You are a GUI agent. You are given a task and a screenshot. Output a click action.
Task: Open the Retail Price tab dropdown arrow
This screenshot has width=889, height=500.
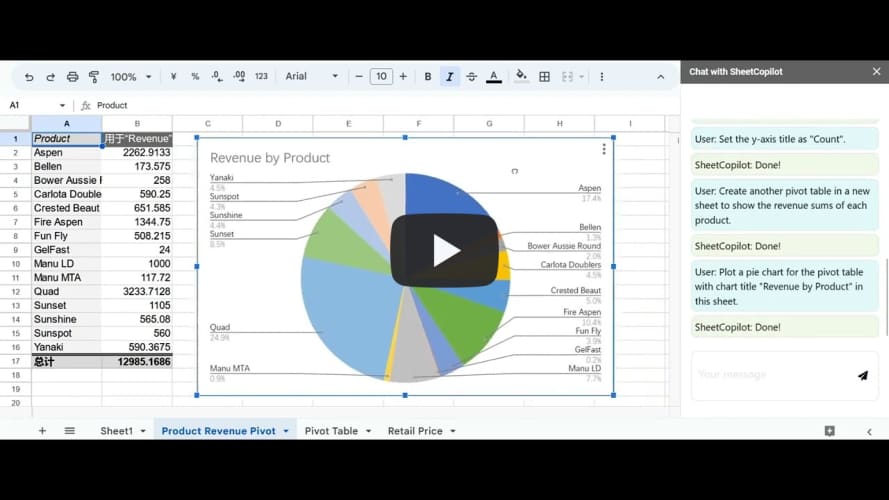pos(453,431)
